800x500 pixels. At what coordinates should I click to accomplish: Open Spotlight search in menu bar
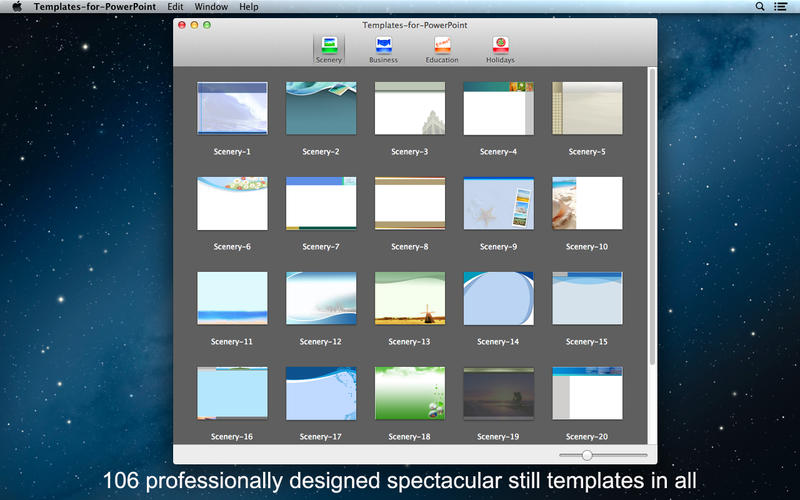coord(760,7)
